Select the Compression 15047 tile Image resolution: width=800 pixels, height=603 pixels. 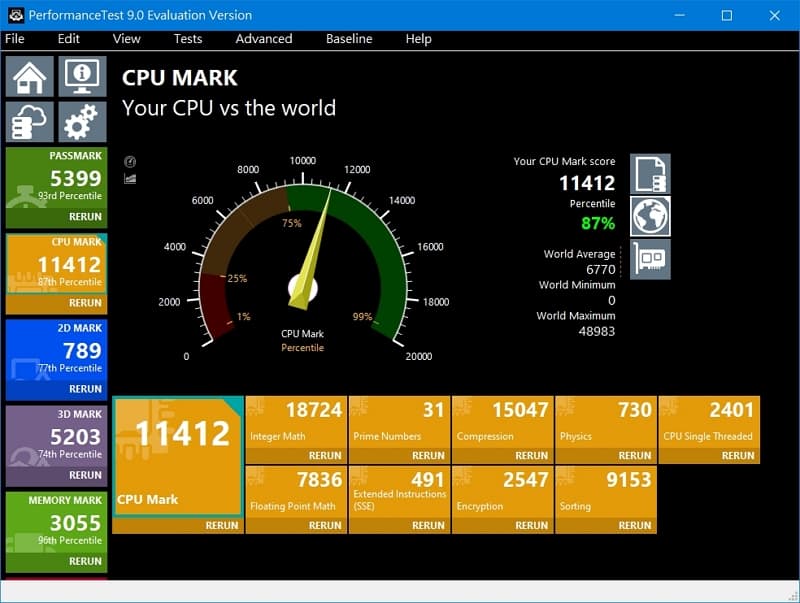coord(503,422)
